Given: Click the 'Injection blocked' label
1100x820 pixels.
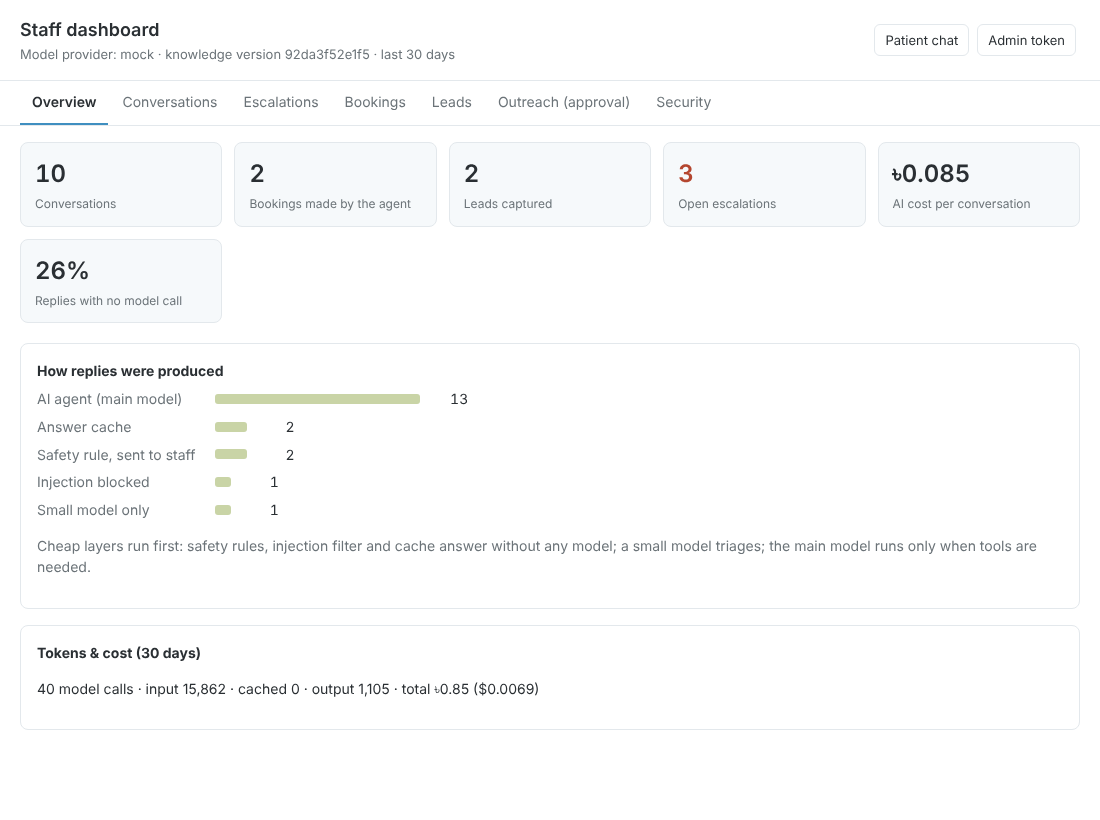Looking at the screenshot, I should pos(93,483).
